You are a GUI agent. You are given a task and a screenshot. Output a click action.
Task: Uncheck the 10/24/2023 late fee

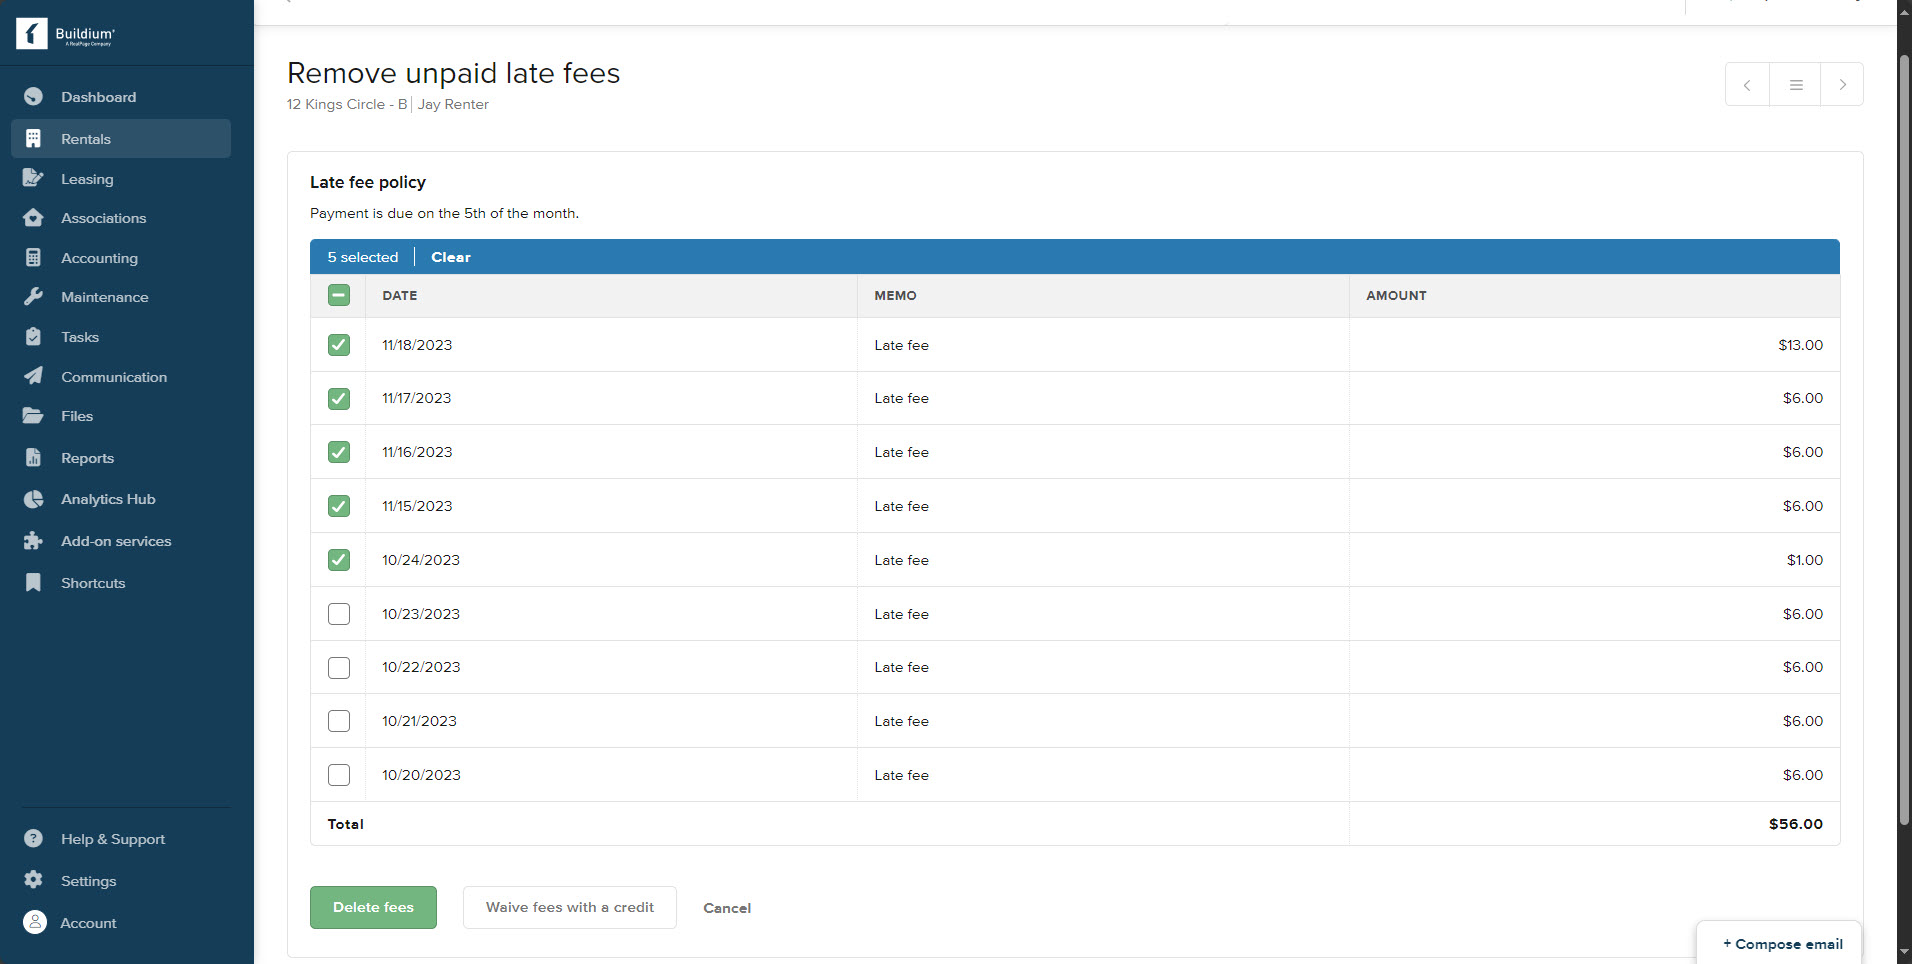(339, 560)
